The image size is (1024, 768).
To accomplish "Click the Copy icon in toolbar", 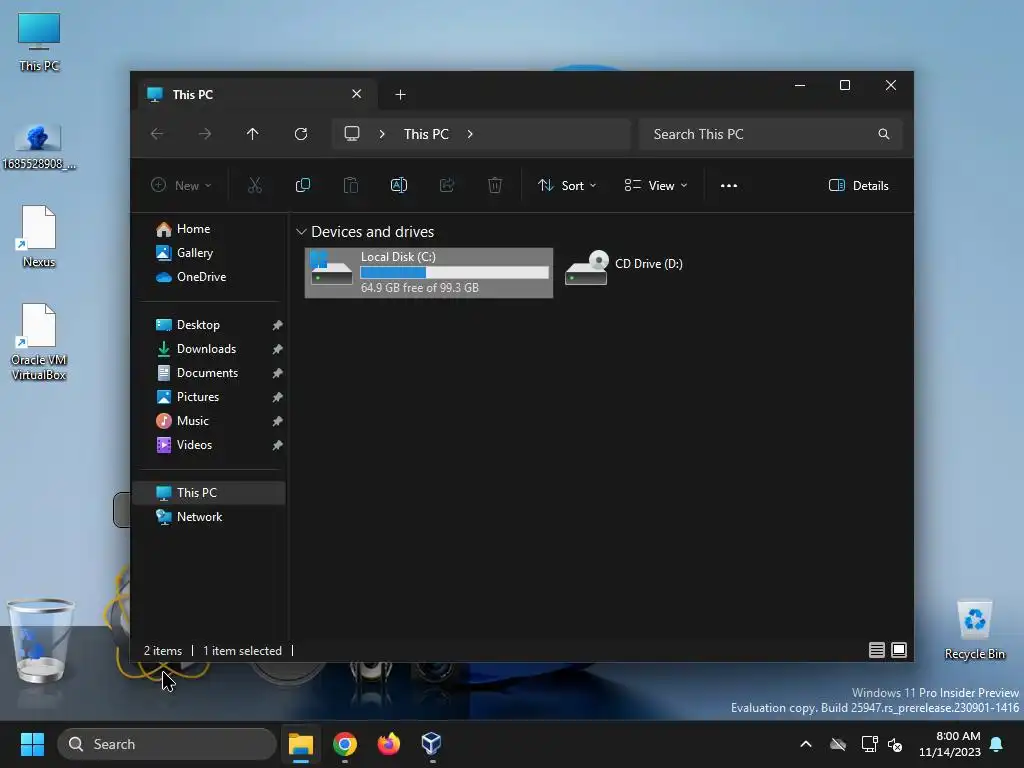I will [x=302, y=185].
